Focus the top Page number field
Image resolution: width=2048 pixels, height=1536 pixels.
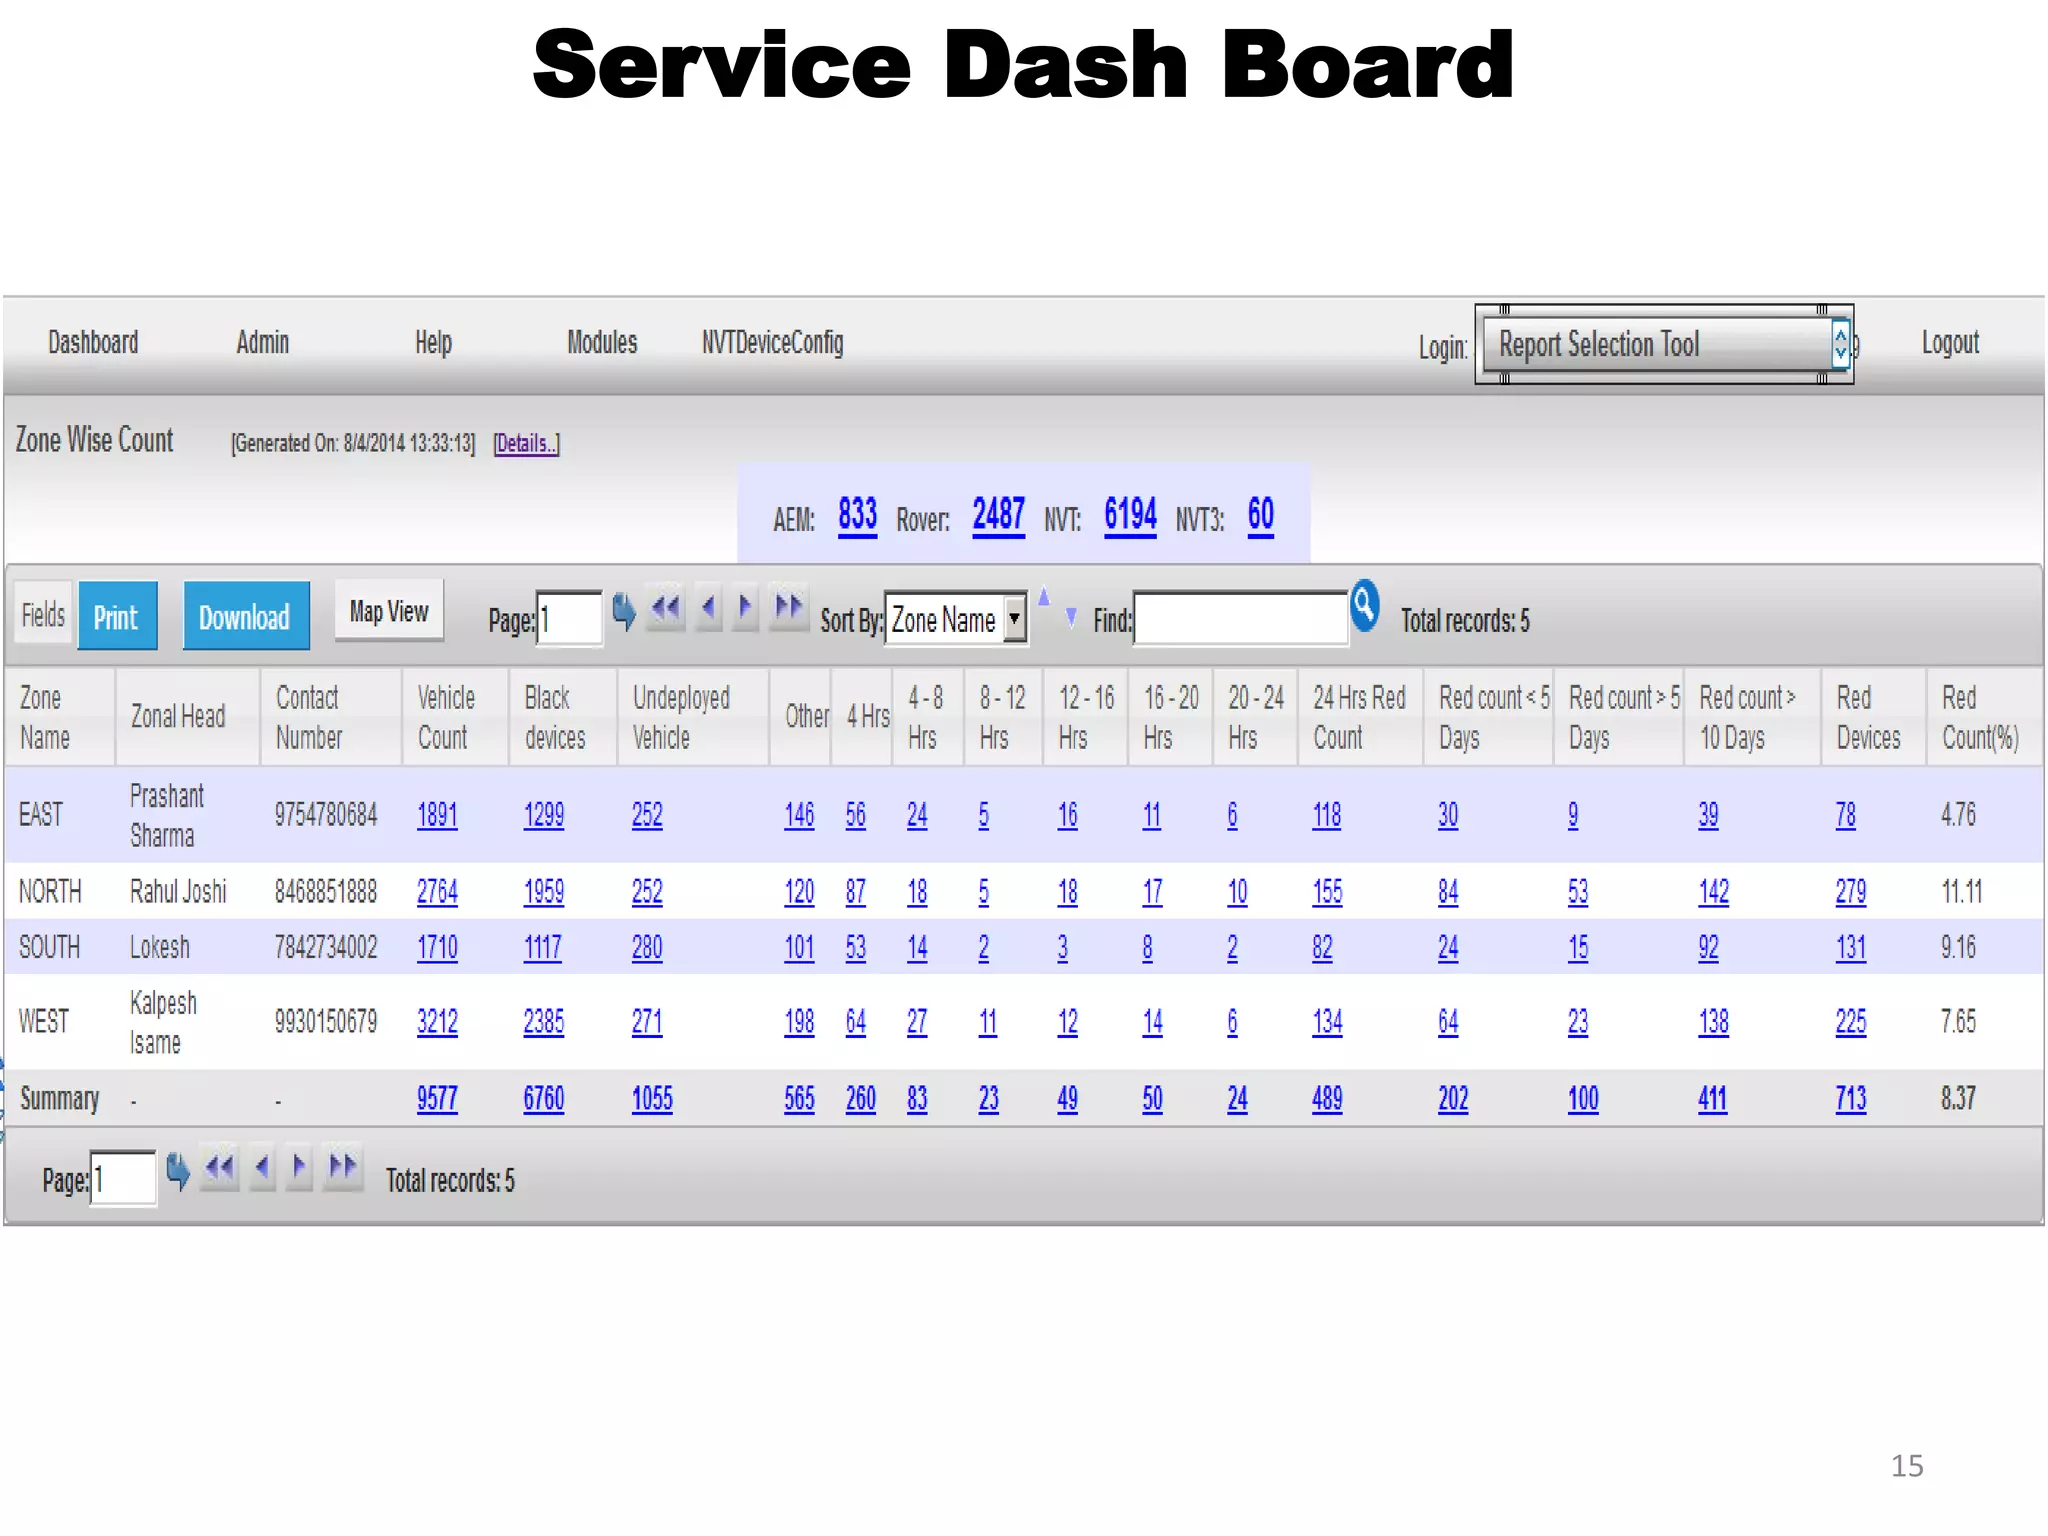(x=569, y=619)
